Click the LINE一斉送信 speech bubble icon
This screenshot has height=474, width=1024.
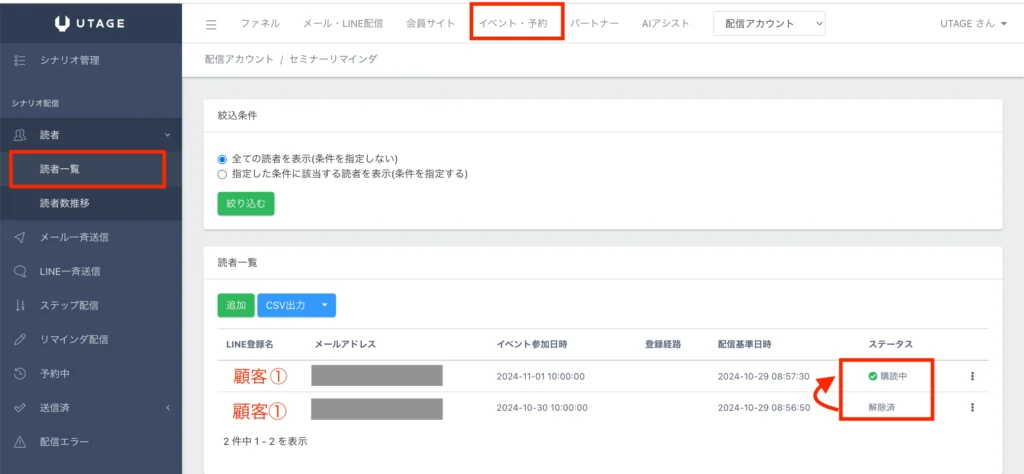click(x=20, y=271)
